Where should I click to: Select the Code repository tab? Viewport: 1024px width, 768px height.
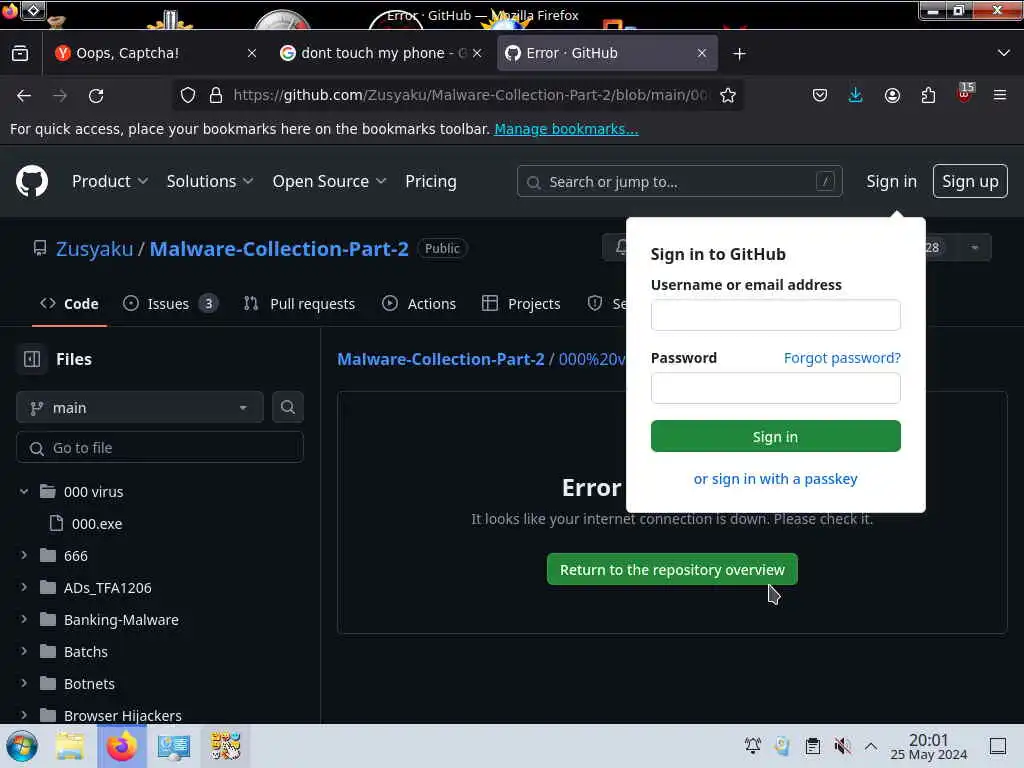click(69, 304)
